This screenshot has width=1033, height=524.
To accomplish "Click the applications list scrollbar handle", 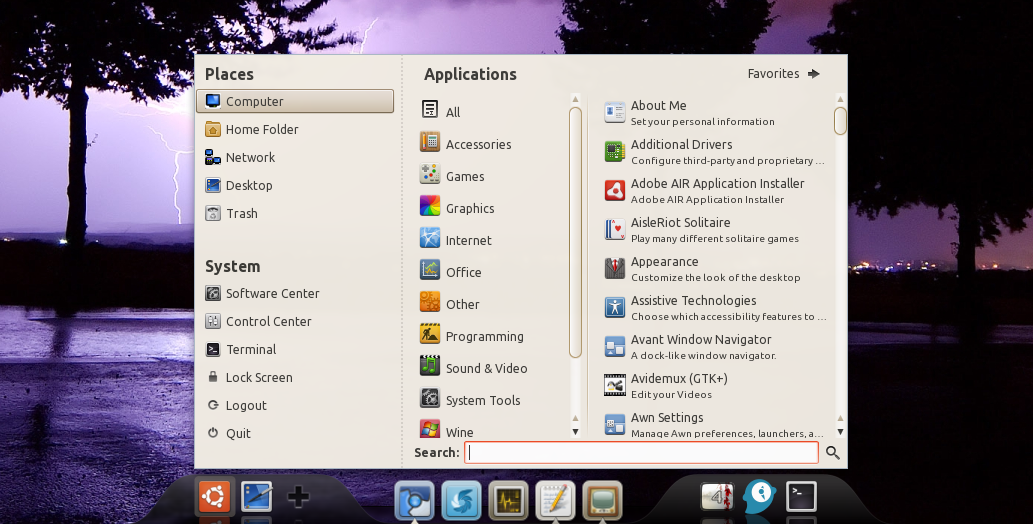I will pyautogui.click(x=840, y=121).
